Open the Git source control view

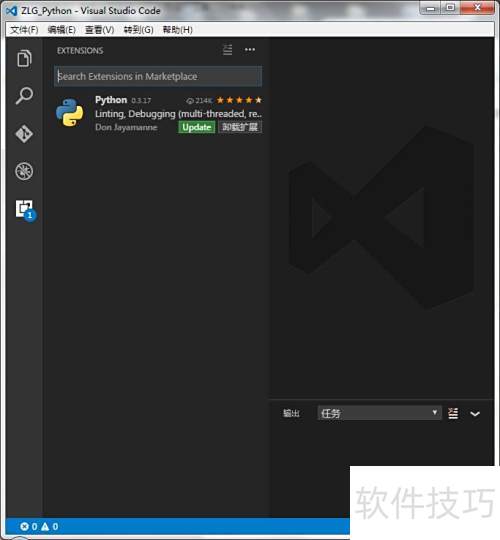tap(24, 134)
